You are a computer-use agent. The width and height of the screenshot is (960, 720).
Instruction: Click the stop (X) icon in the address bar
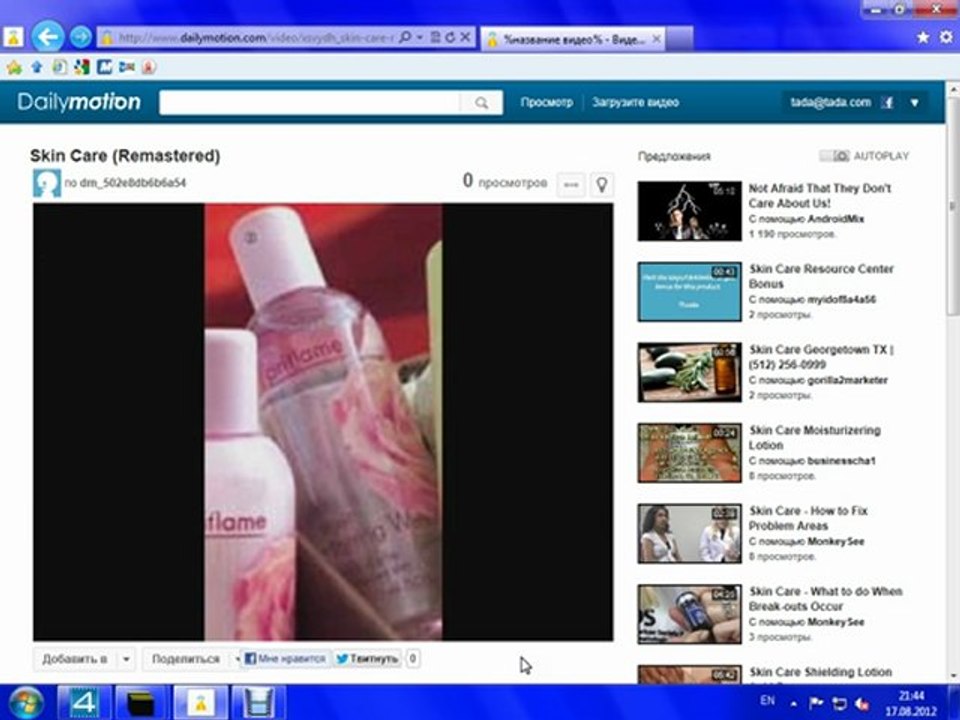tap(466, 37)
